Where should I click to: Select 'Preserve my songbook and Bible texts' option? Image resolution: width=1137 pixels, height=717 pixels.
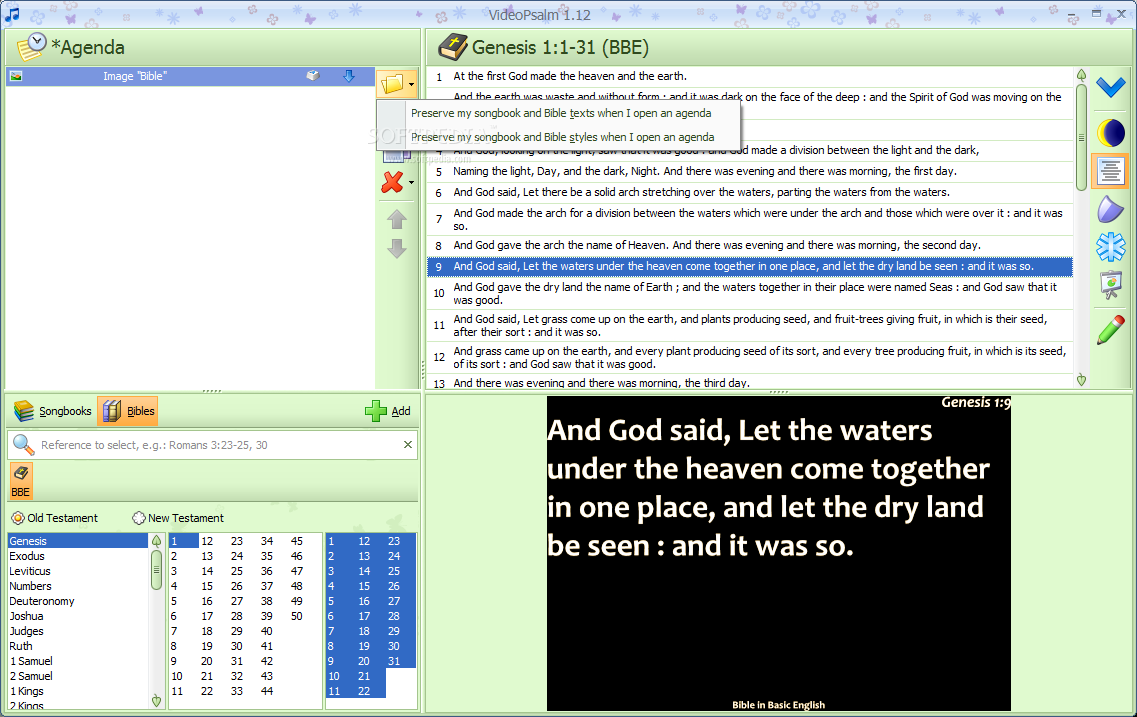pos(561,113)
